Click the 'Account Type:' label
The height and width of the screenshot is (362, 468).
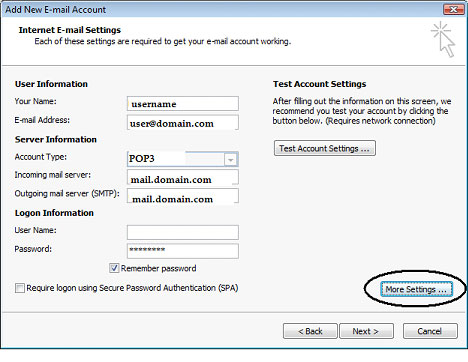point(41,157)
